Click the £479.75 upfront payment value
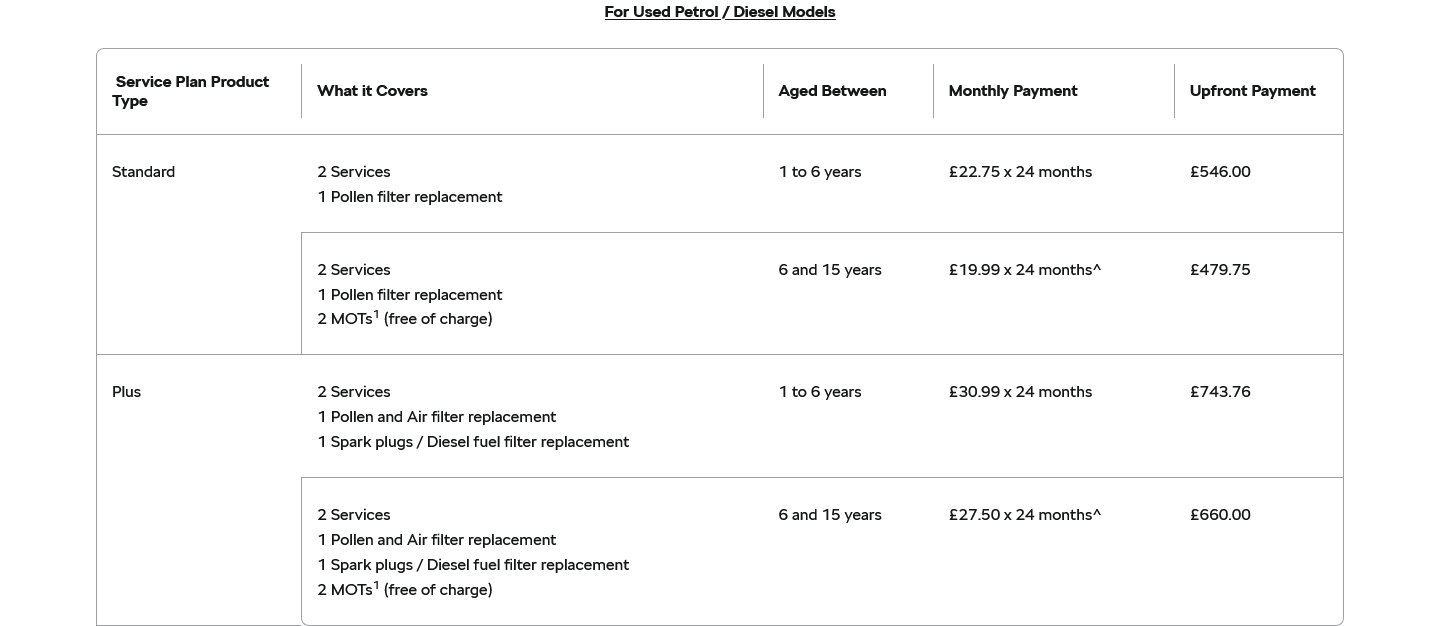1440x626 pixels. 1220,270
